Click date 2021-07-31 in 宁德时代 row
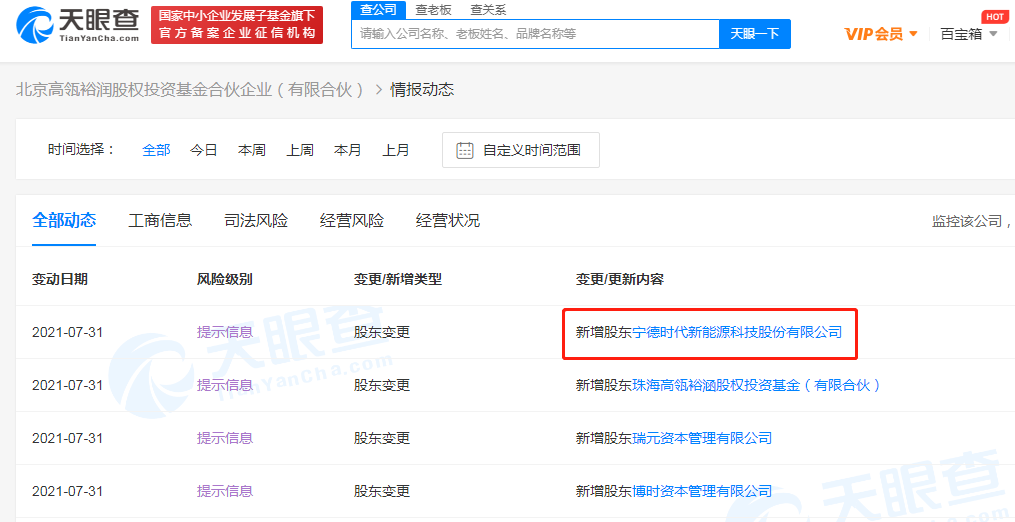 [67, 332]
